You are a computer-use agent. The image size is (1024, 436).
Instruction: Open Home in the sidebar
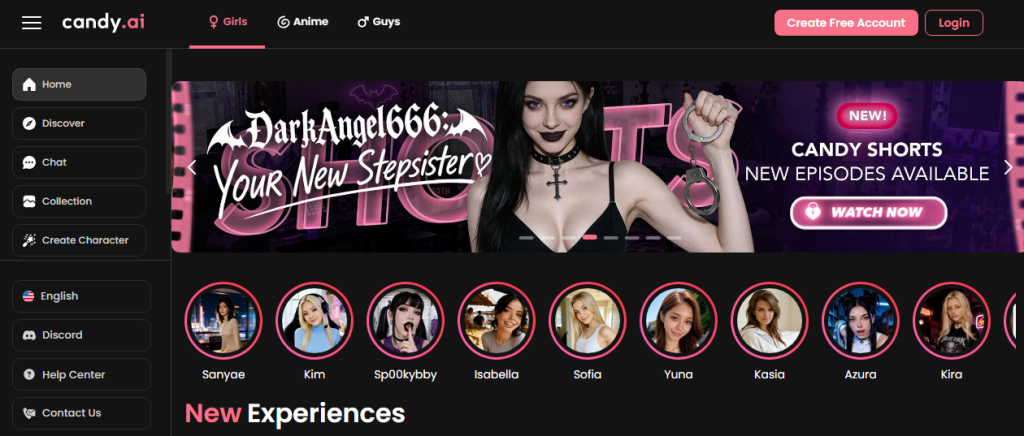[79, 84]
